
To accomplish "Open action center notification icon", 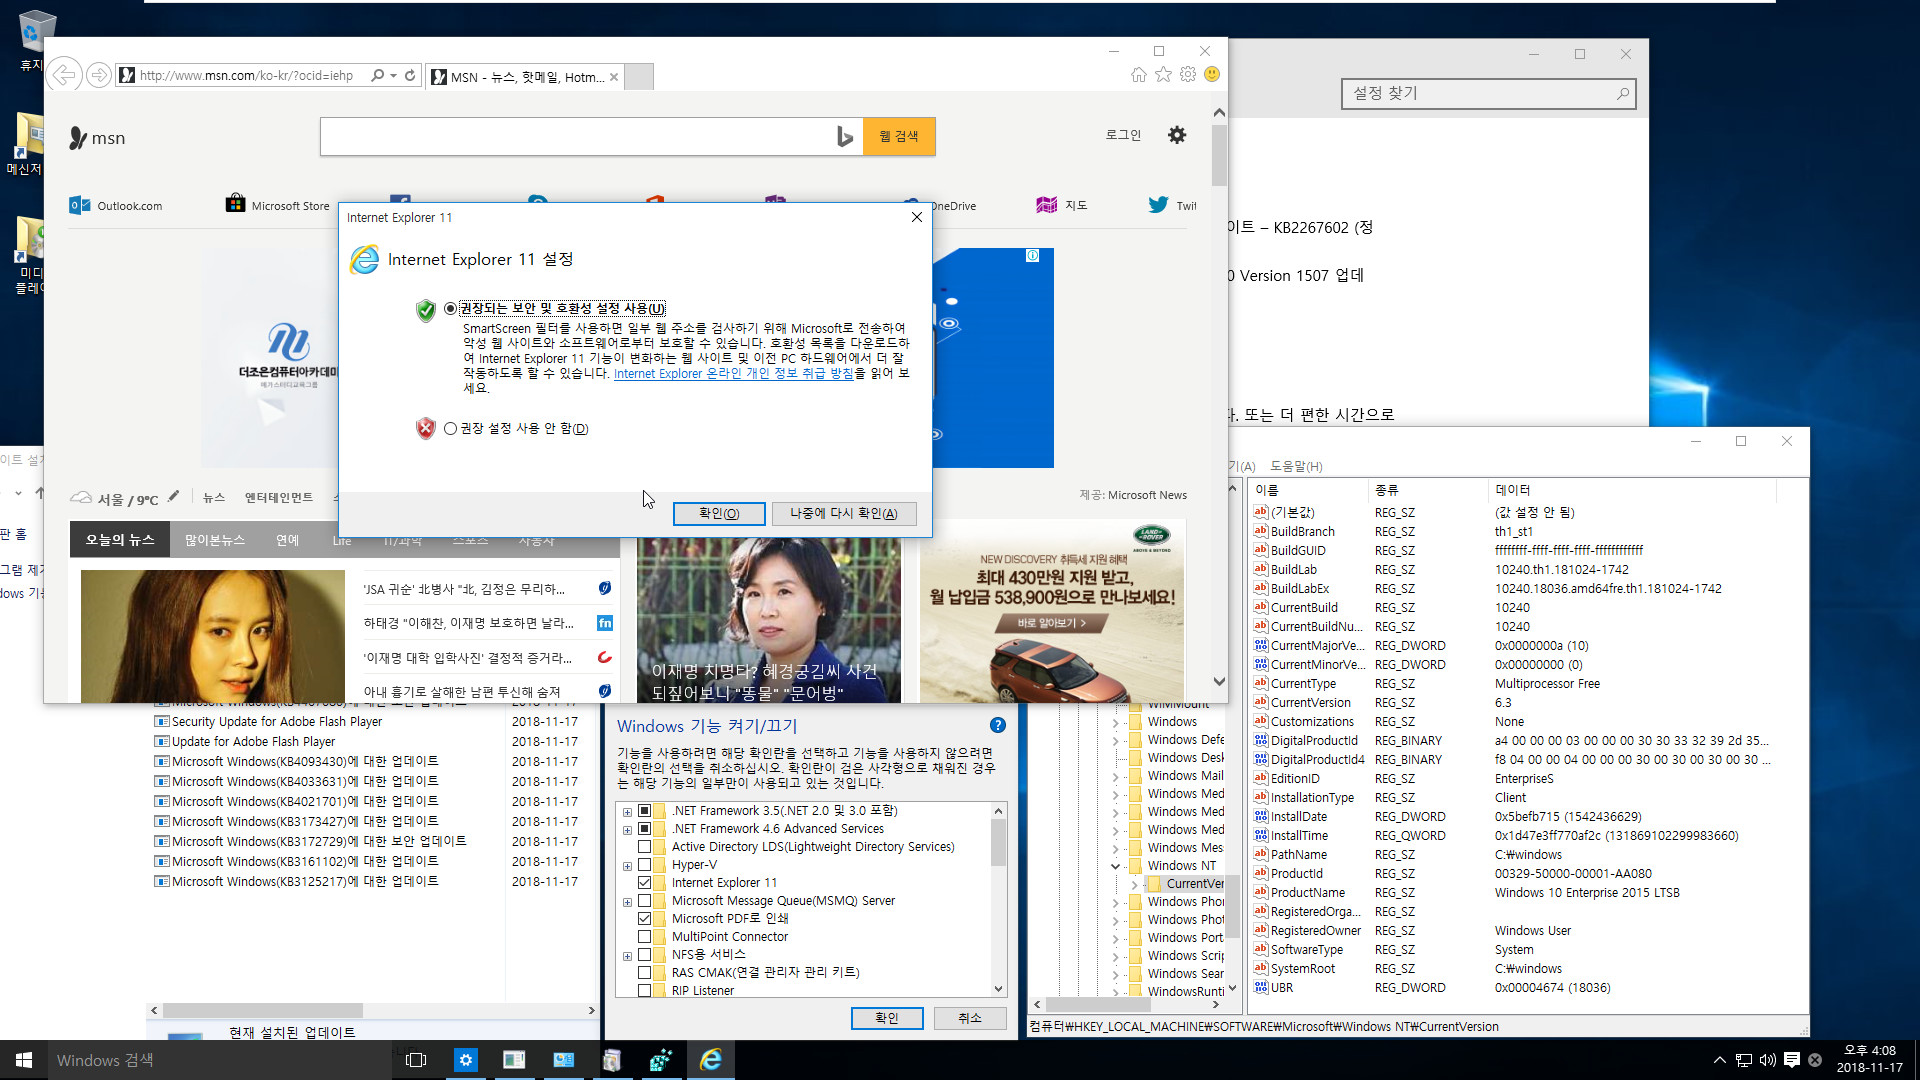I will (x=1791, y=1060).
